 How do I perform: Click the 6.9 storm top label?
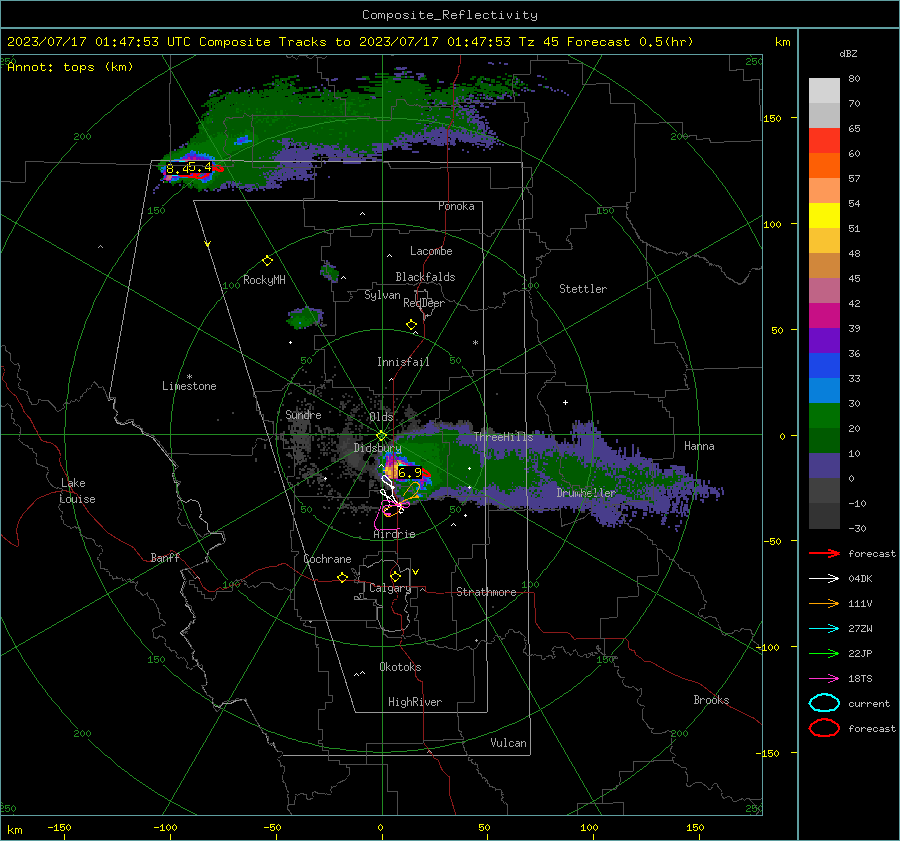tap(409, 472)
